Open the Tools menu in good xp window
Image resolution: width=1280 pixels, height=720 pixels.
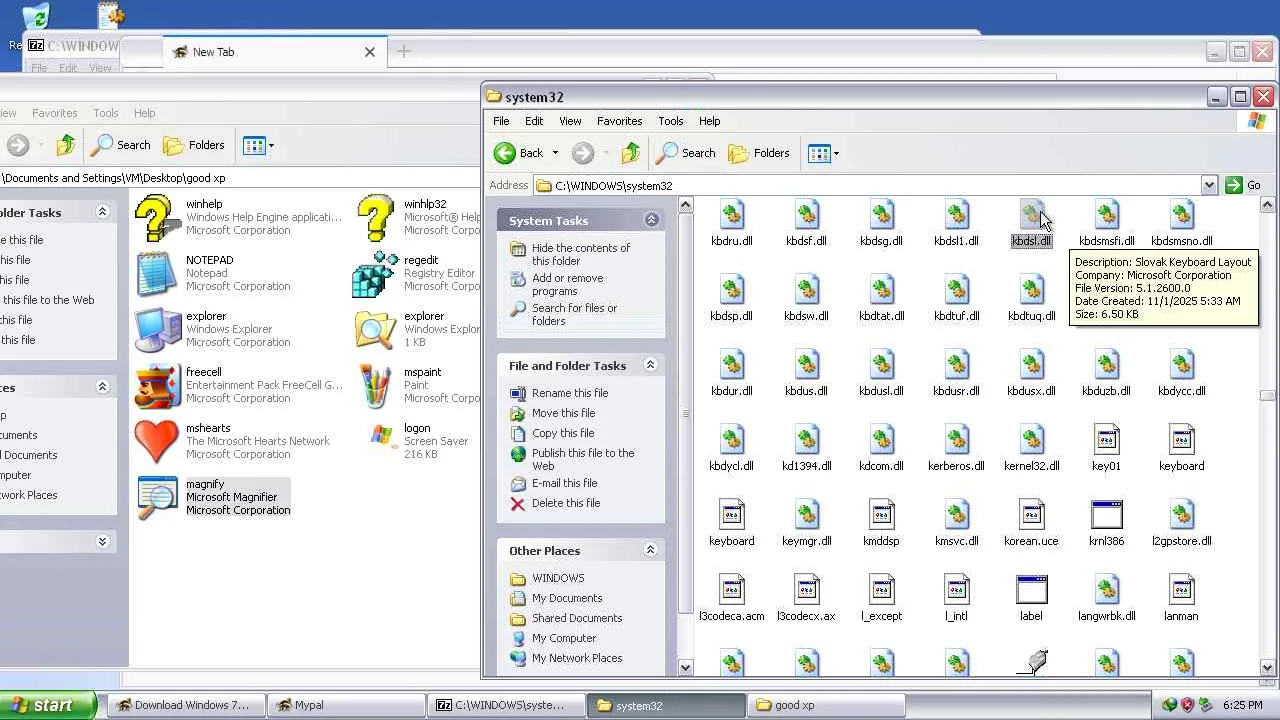(x=105, y=113)
